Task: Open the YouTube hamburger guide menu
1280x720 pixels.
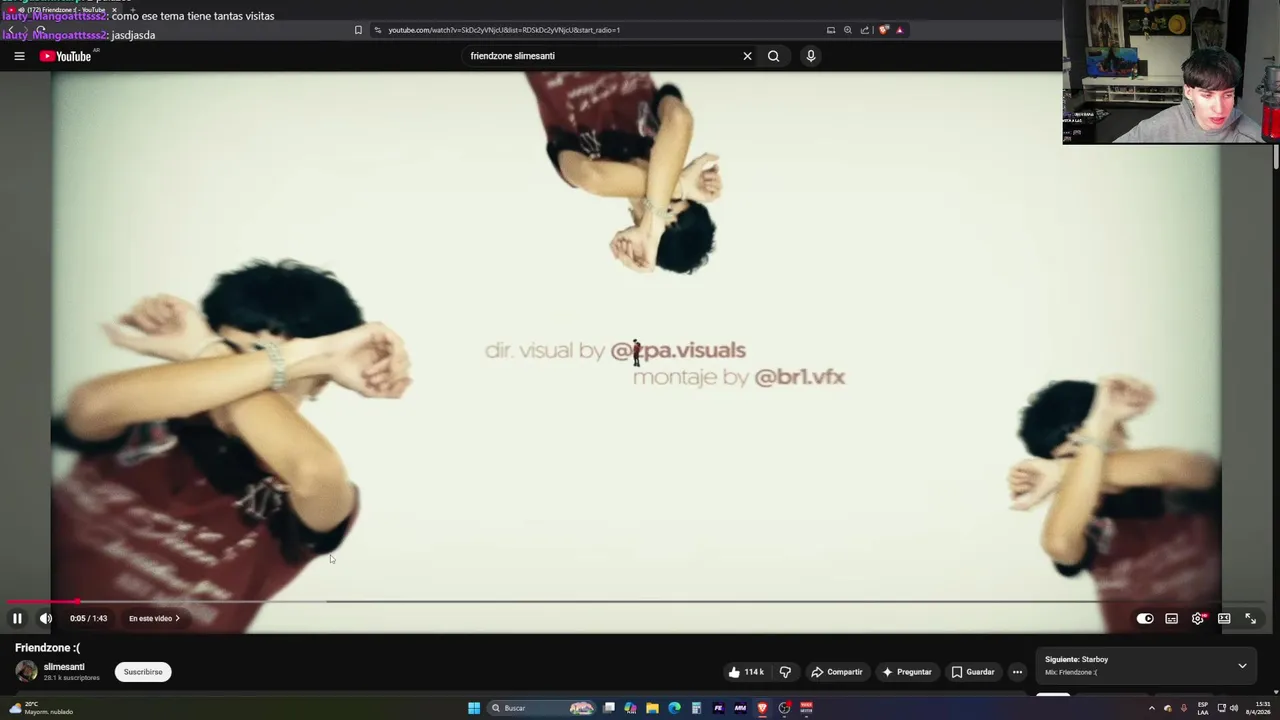Action: (19, 56)
